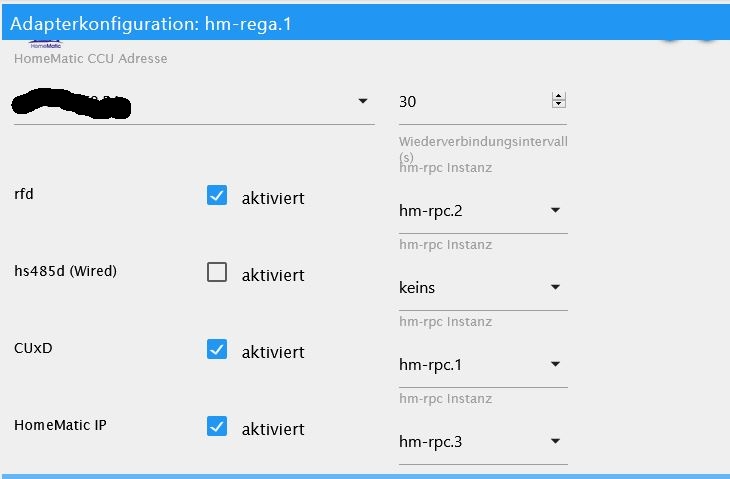The height and width of the screenshot is (479, 730).
Task: Uncheck the CUxD checkbox
Action: click(x=216, y=350)
